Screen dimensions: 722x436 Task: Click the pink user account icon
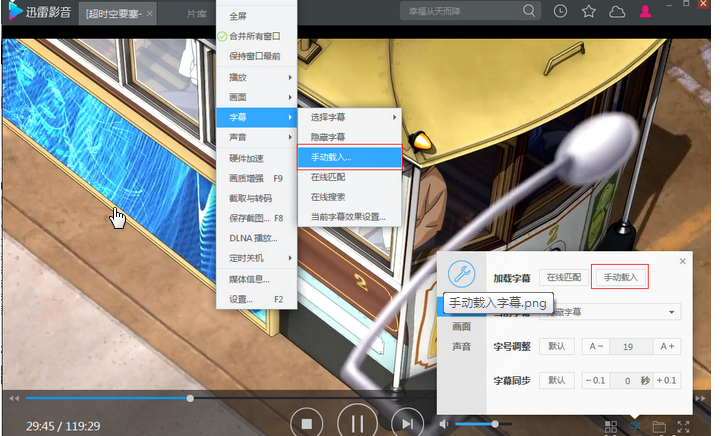646,12
